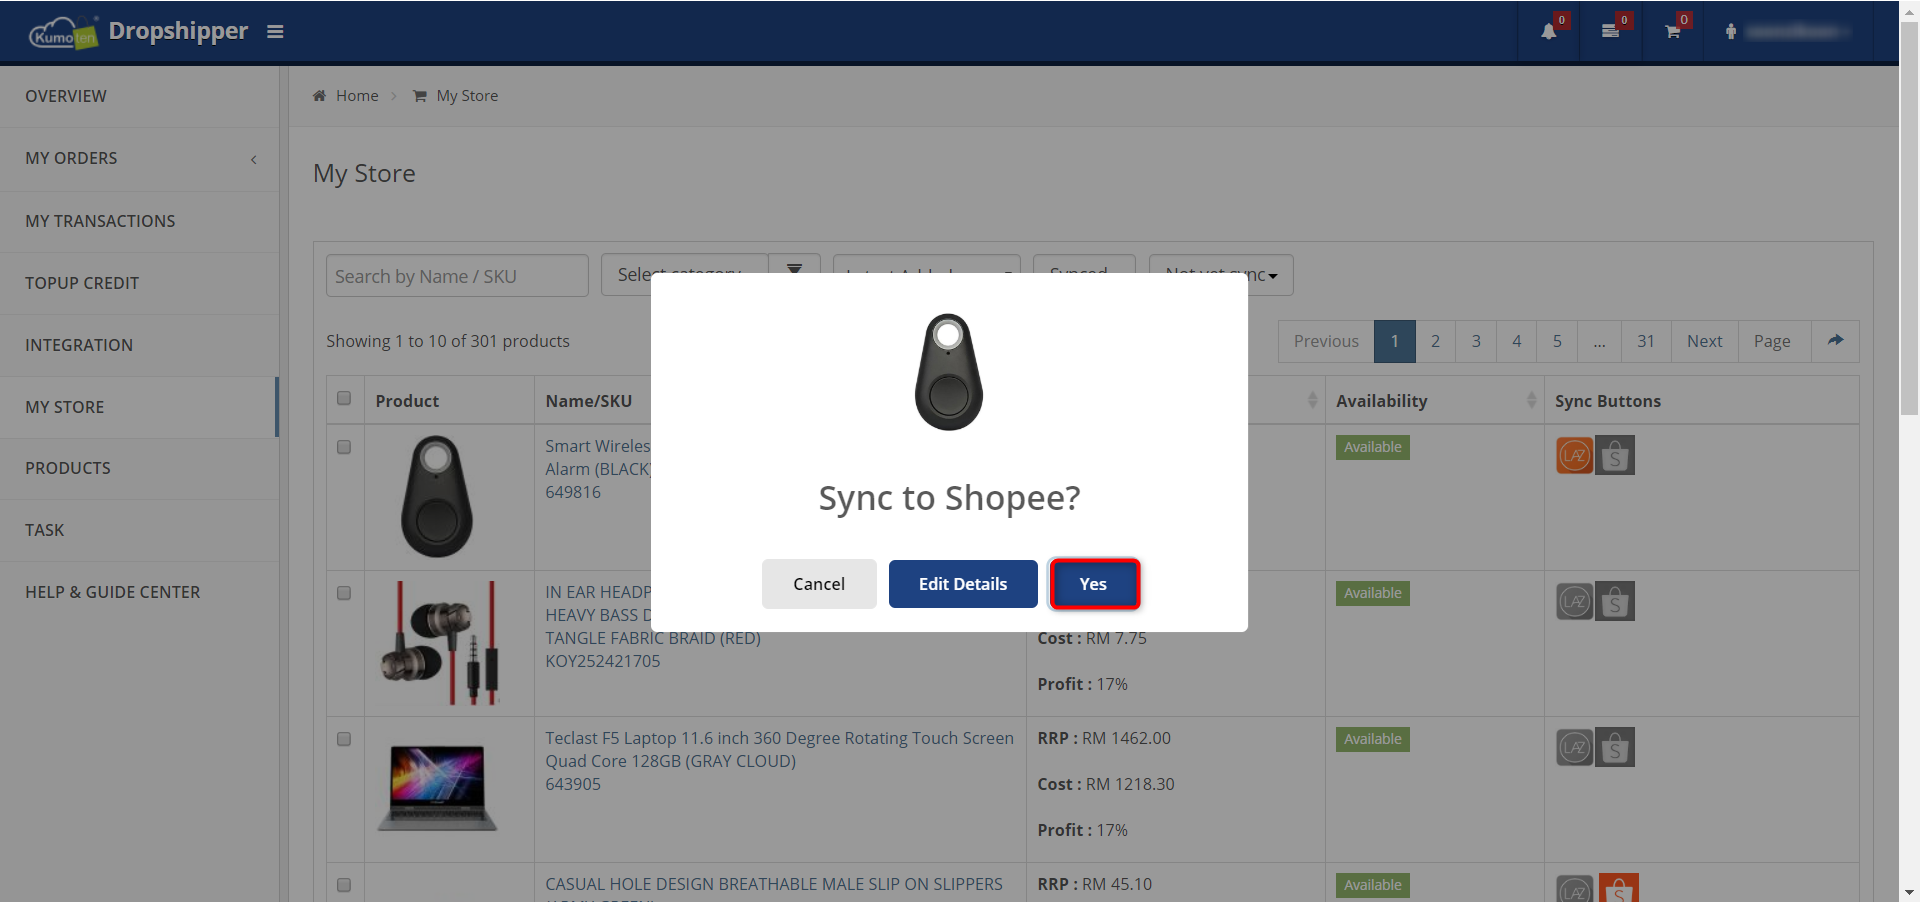Open the notifications bell icon
1920x902 pixels.
point(1549,32)
